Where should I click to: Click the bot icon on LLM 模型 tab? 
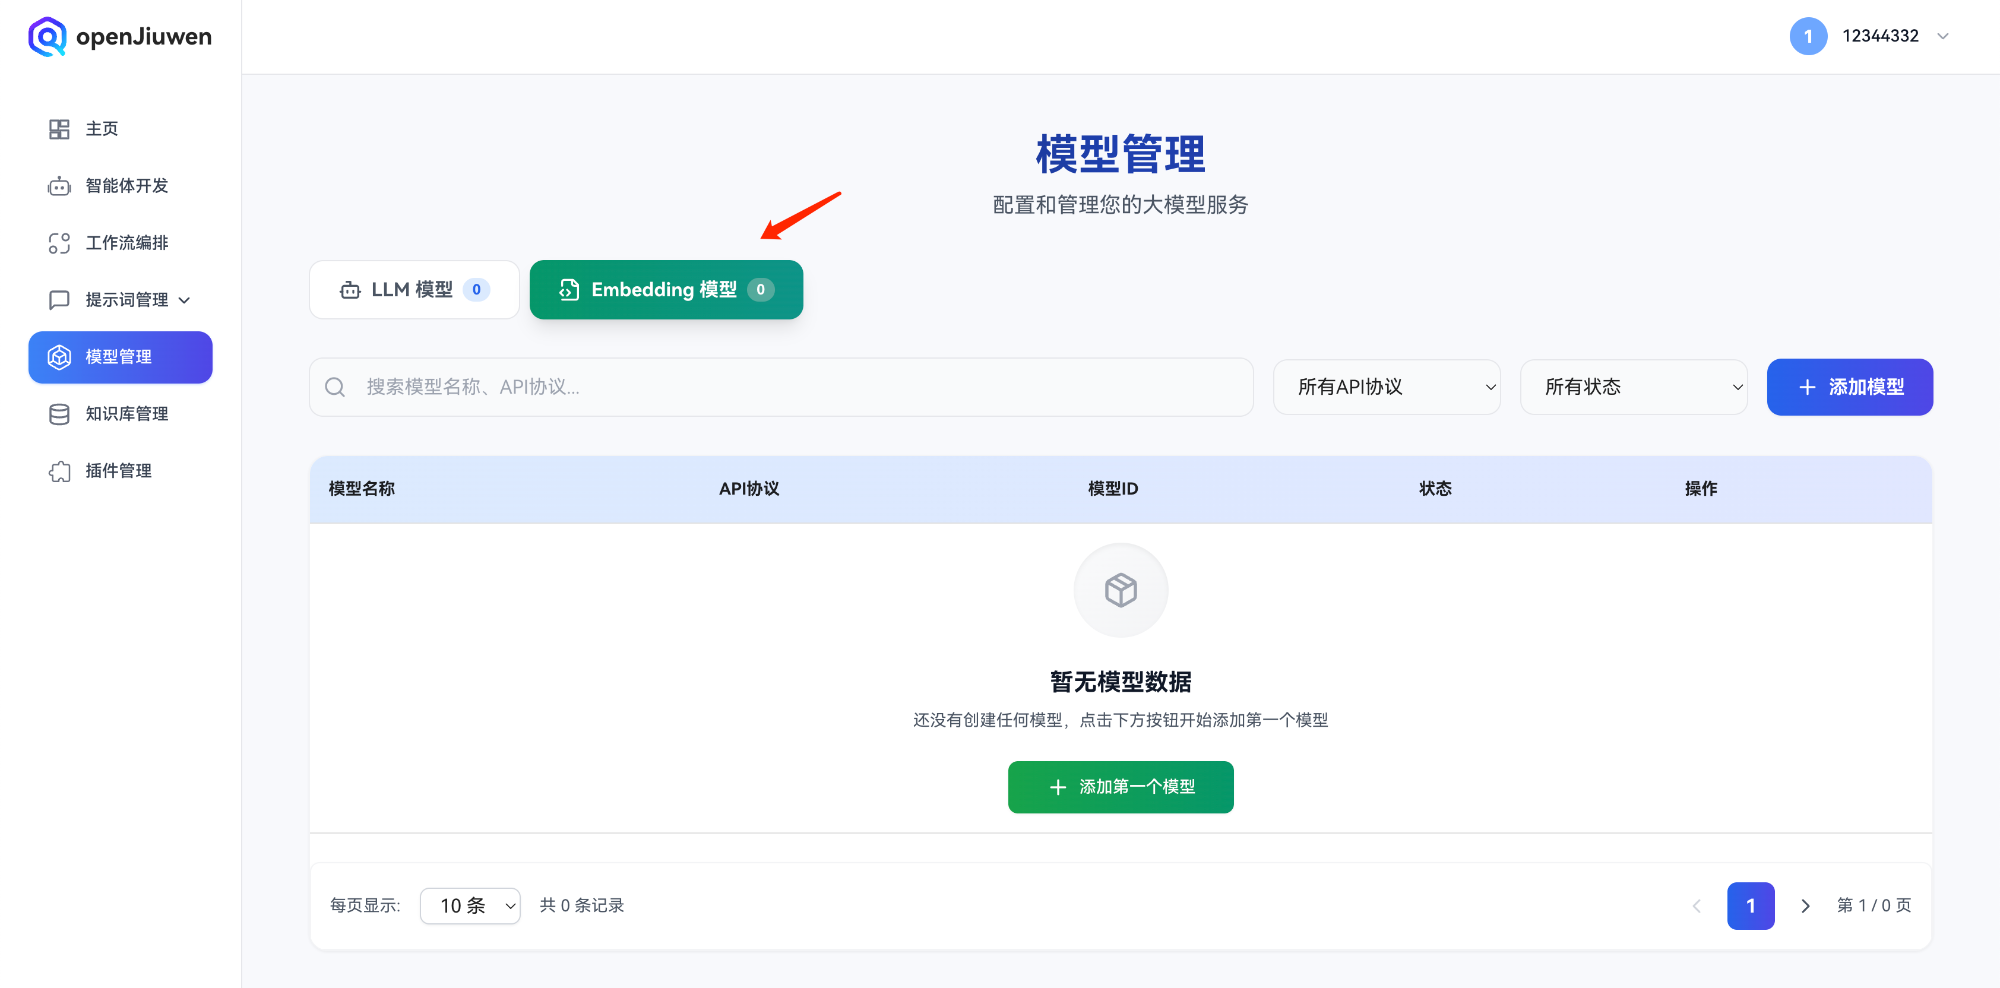coord(350,290)
